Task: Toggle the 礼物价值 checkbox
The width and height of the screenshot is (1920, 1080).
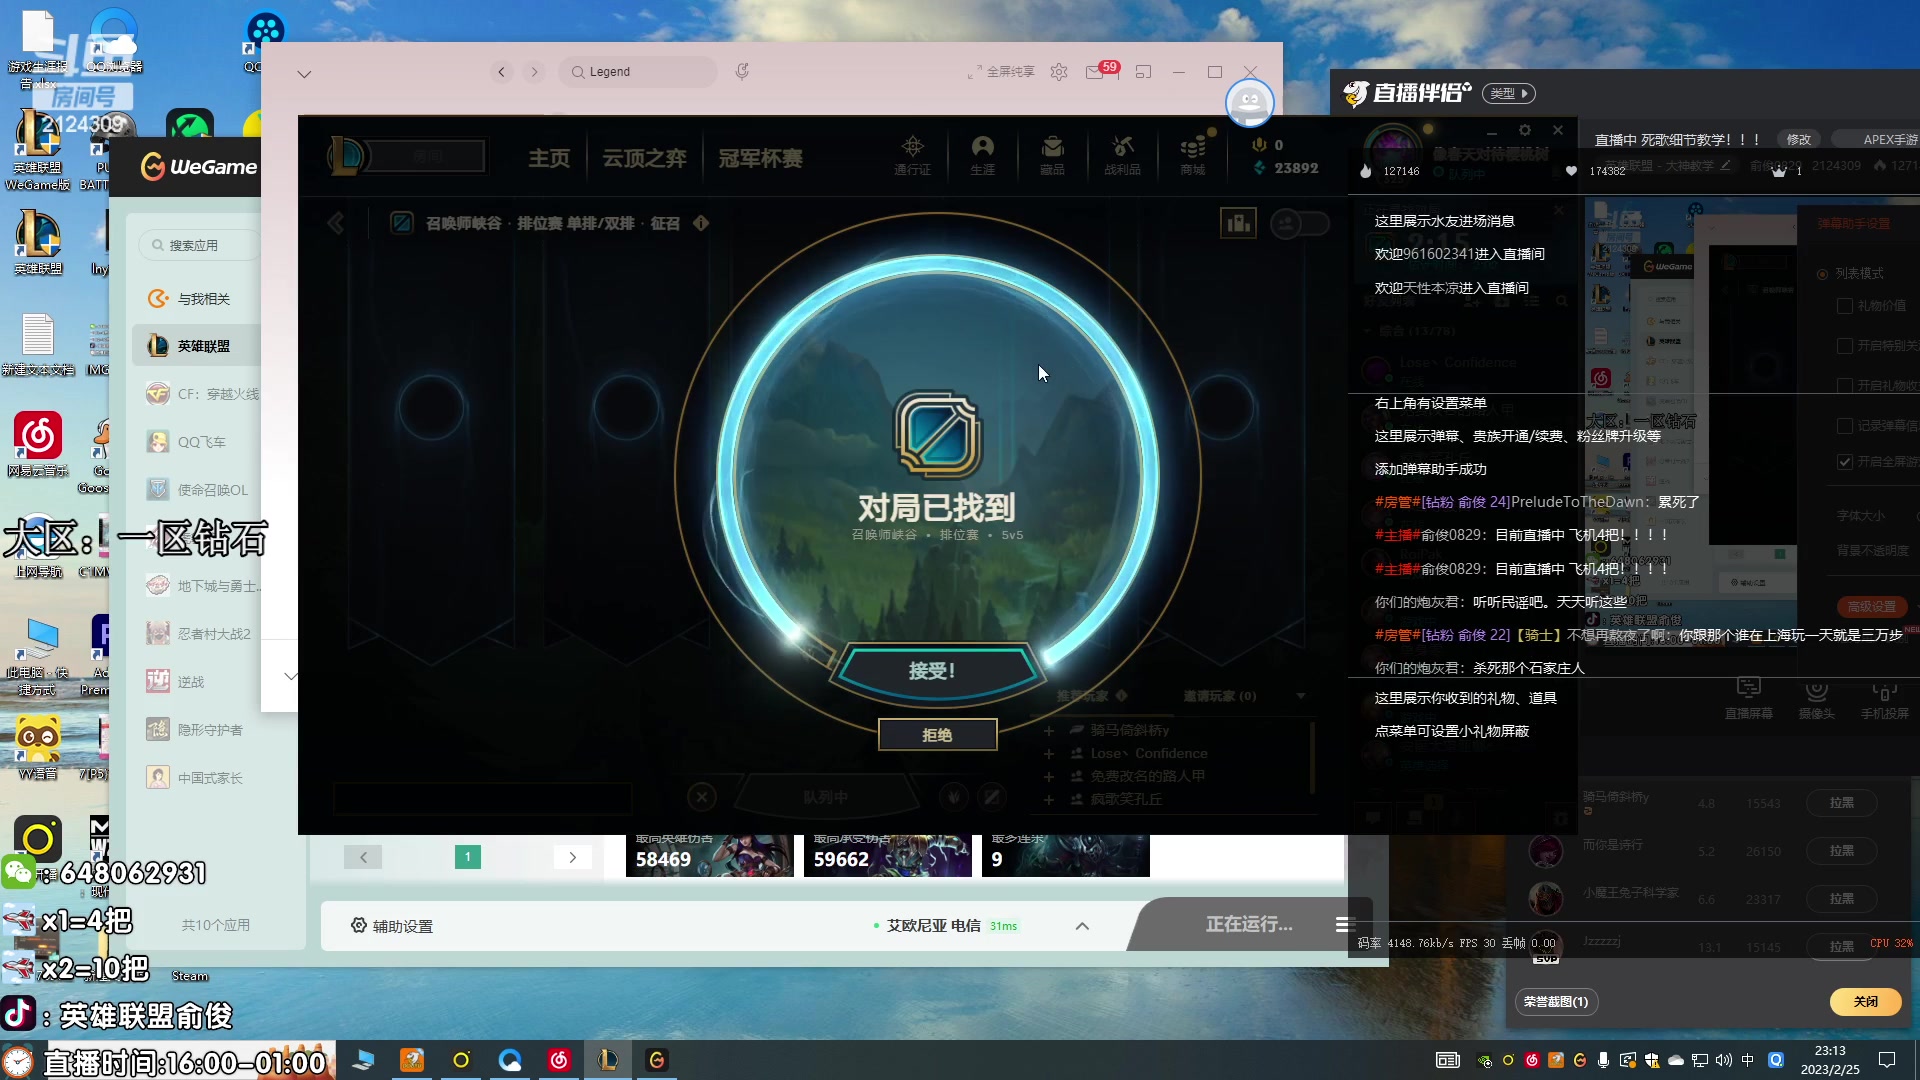Action: [1845, 306]
